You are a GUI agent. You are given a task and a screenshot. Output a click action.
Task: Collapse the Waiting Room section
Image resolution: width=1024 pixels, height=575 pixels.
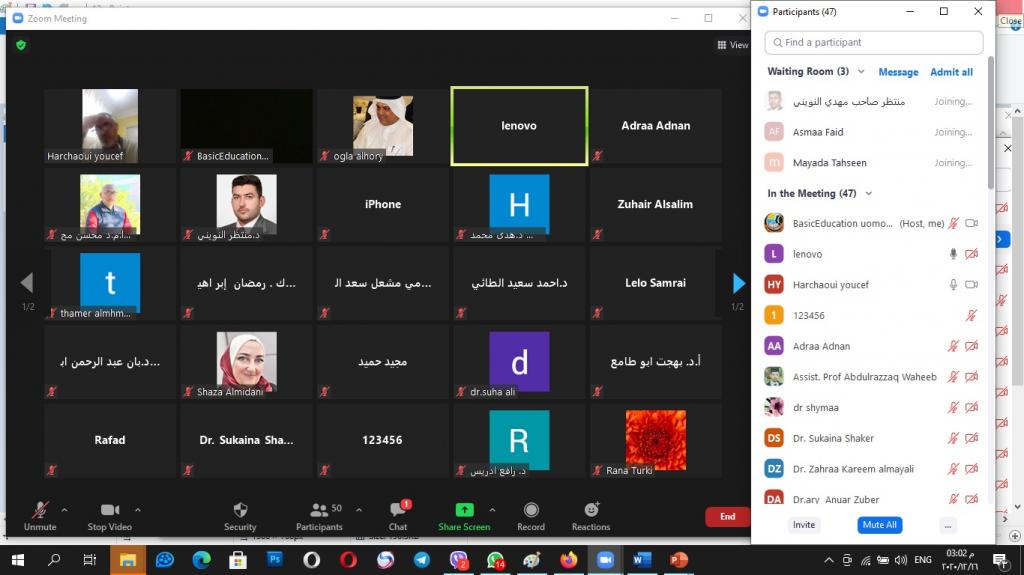[861, 72]
